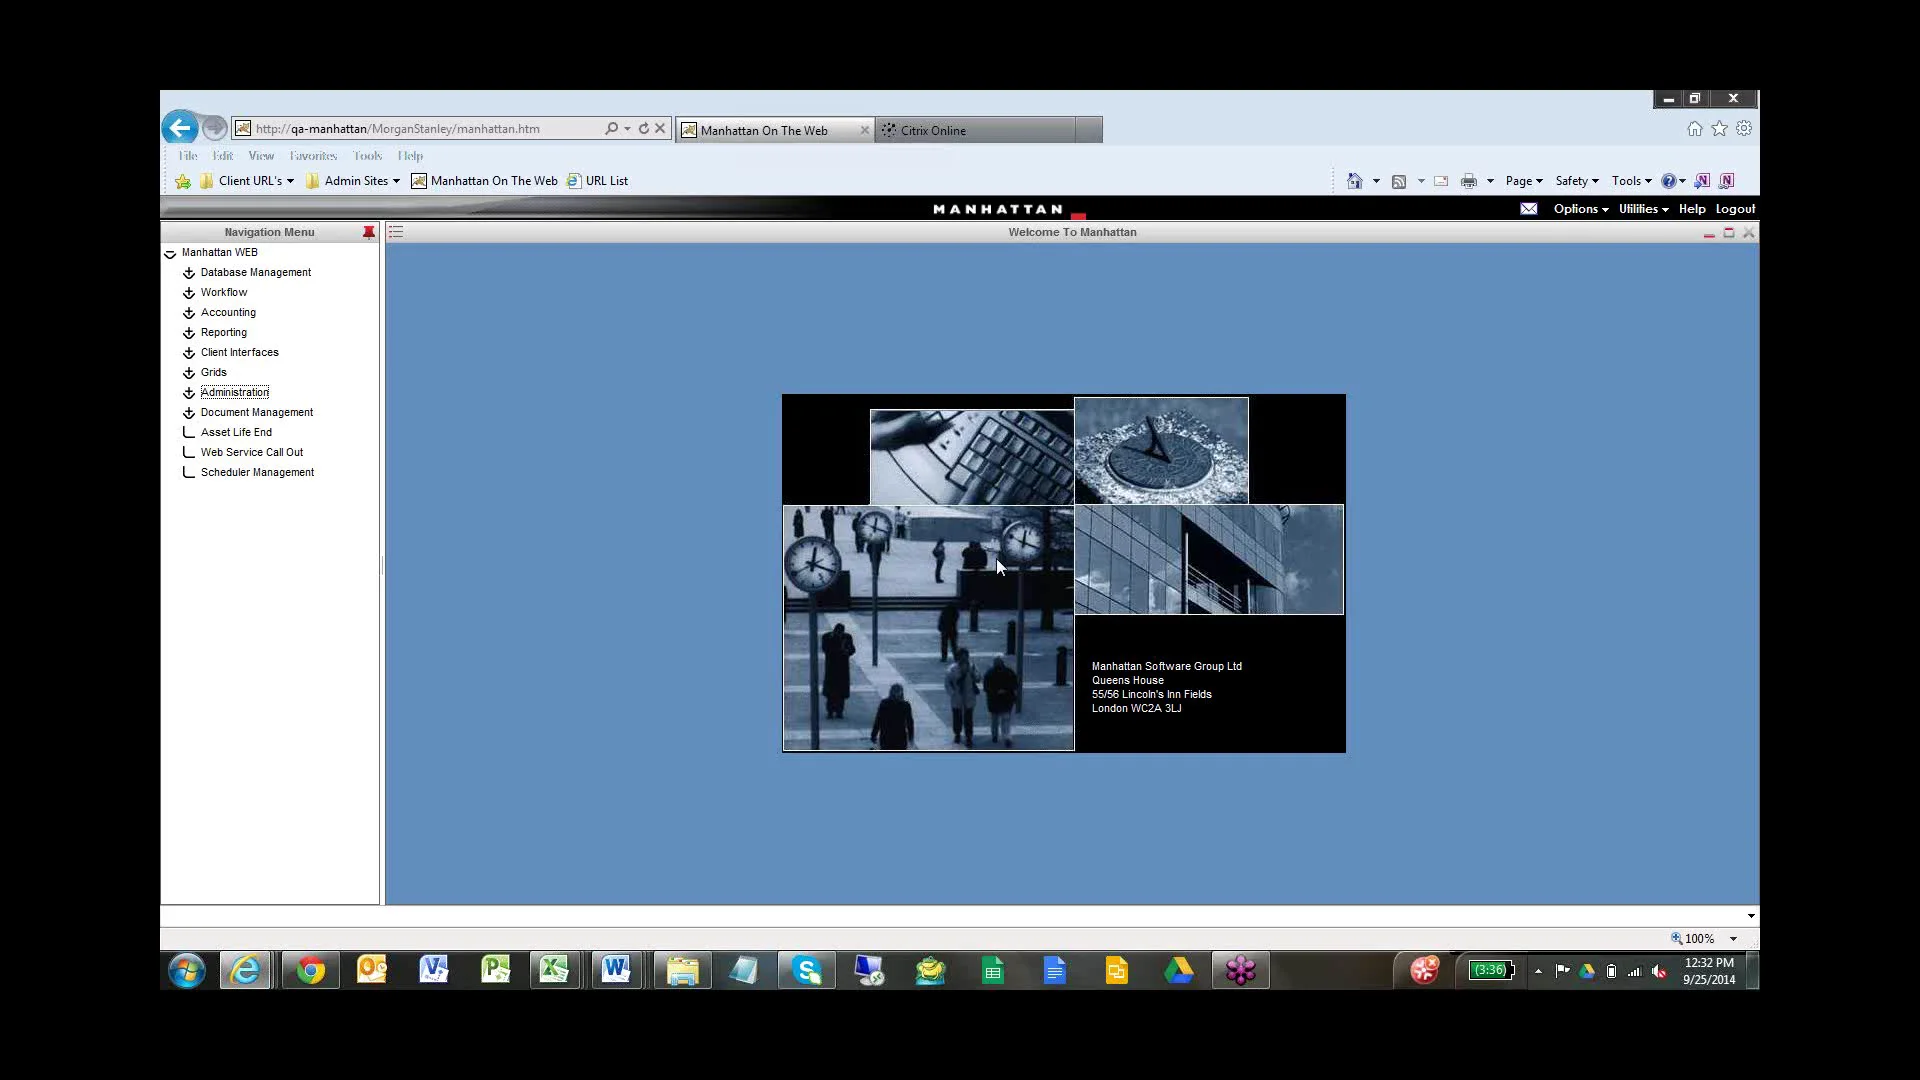Click the page refresh icon in address bar
This screenshot has width=1920, height=1080.
coord(643,128)
